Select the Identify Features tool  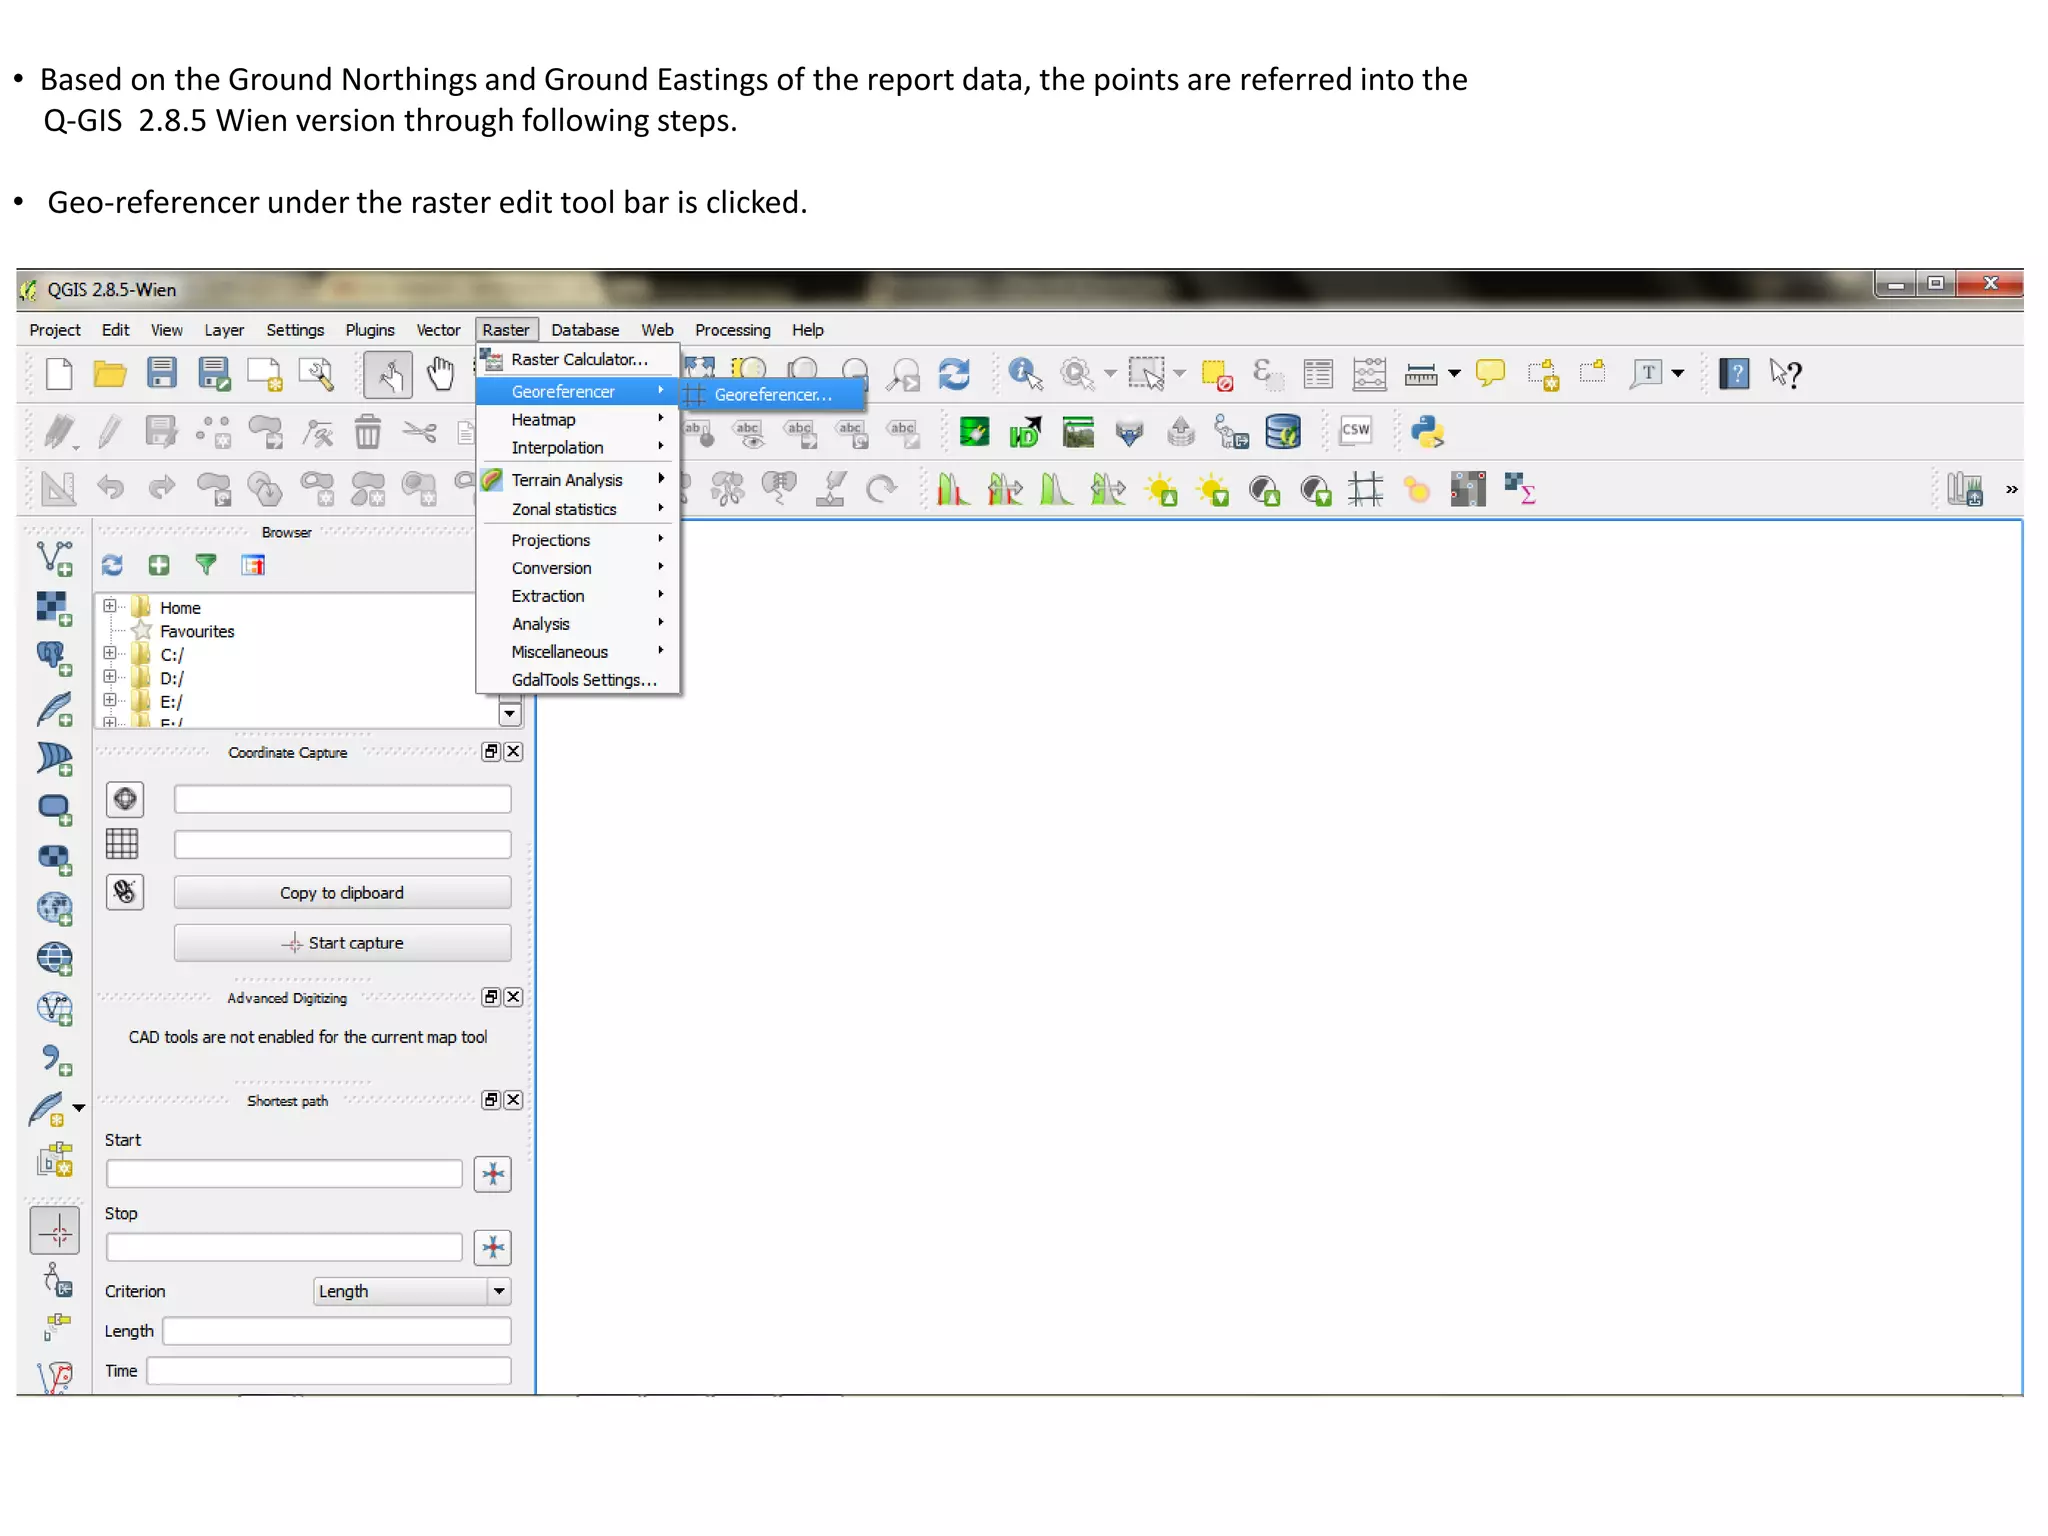click(x=1025, y=374)
